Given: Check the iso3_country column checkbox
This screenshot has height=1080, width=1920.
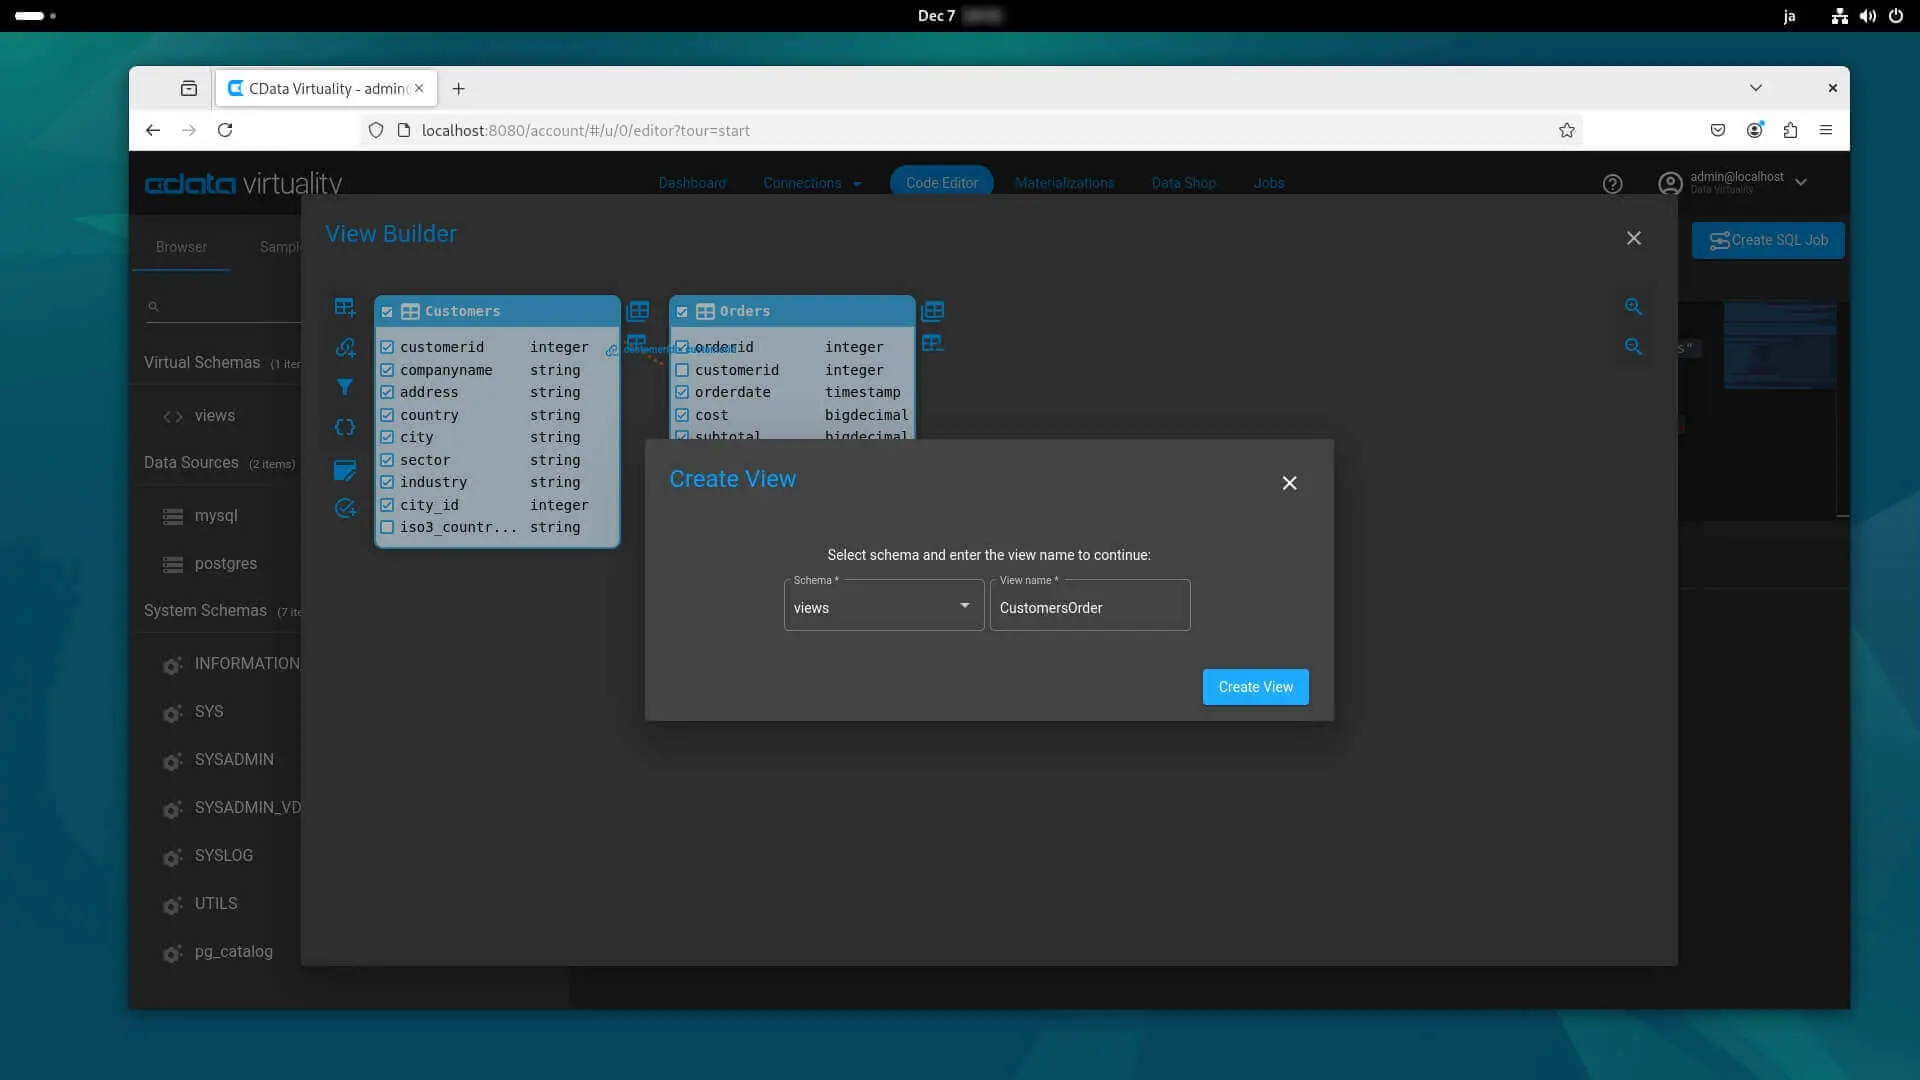Looking at the screenshot, I should point(387,527).
